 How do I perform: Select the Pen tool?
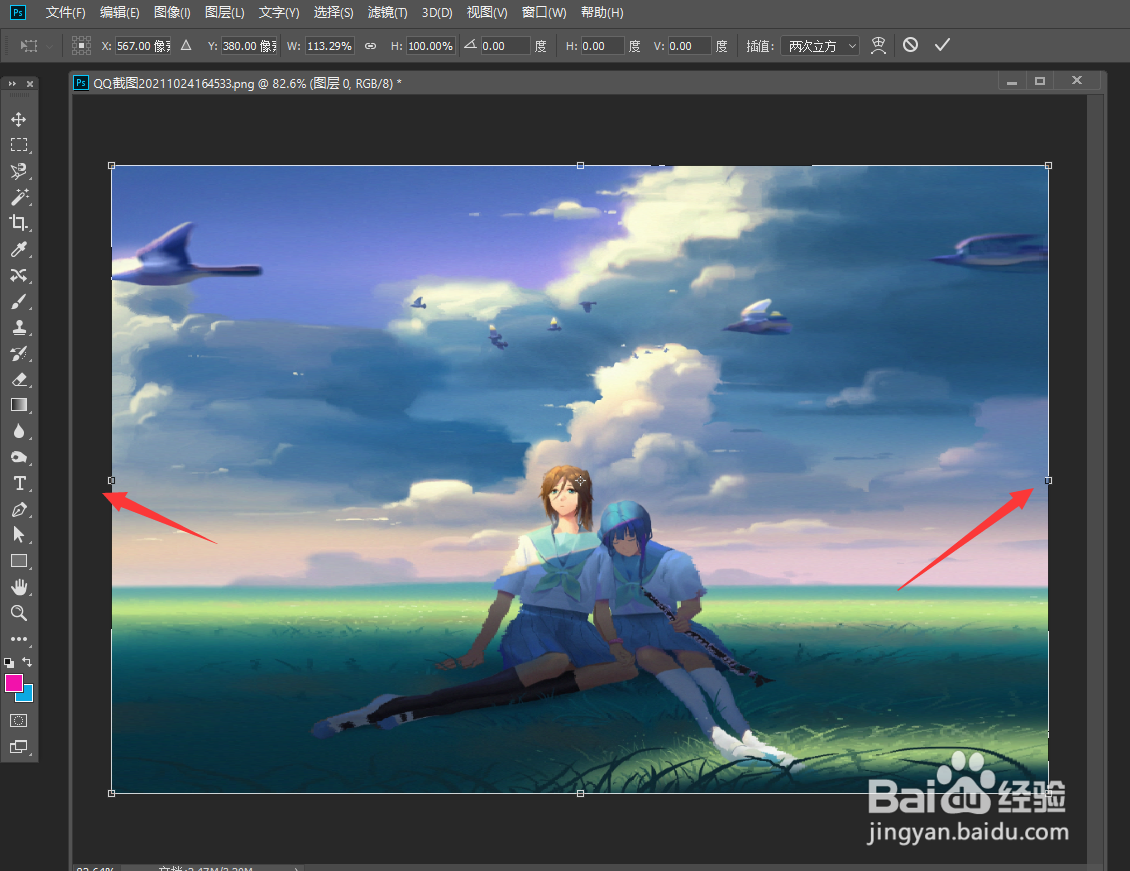[19, 509]
